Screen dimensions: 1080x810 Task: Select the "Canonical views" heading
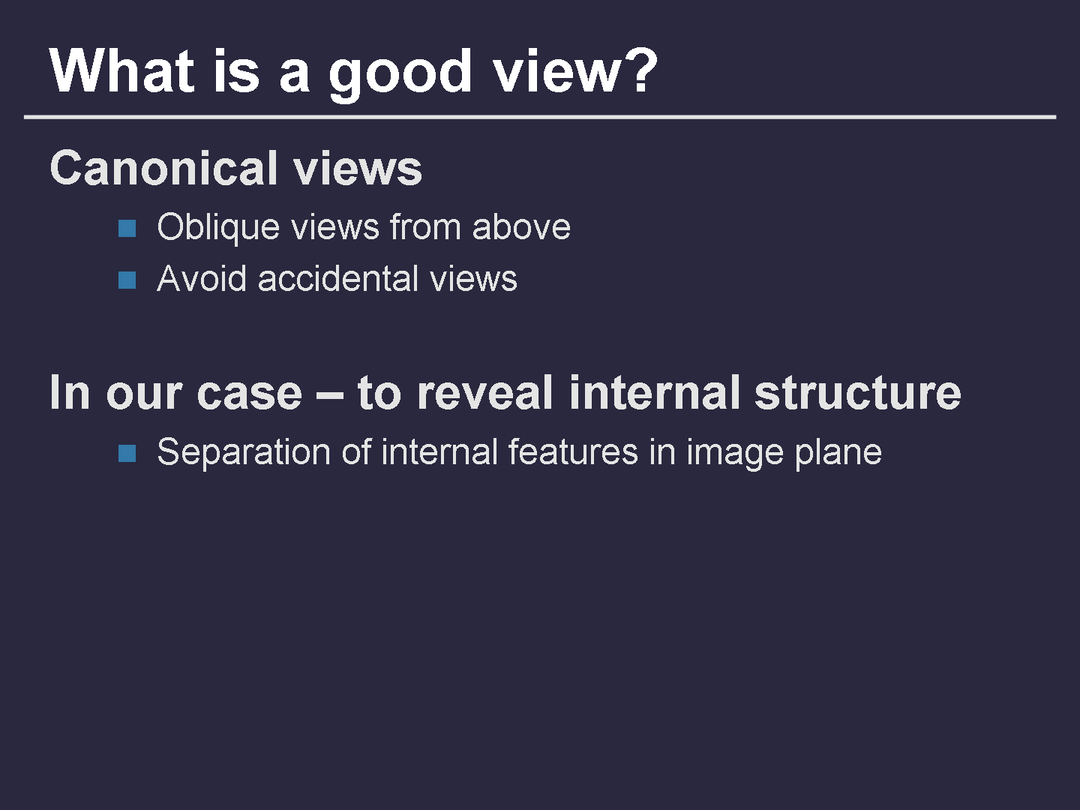click(236, 168)
